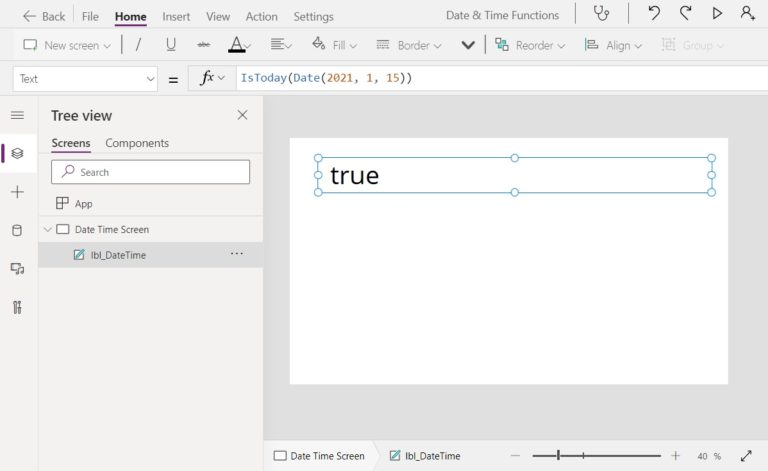
Task: Open the Text property dropdown
Action: point(86,79)
